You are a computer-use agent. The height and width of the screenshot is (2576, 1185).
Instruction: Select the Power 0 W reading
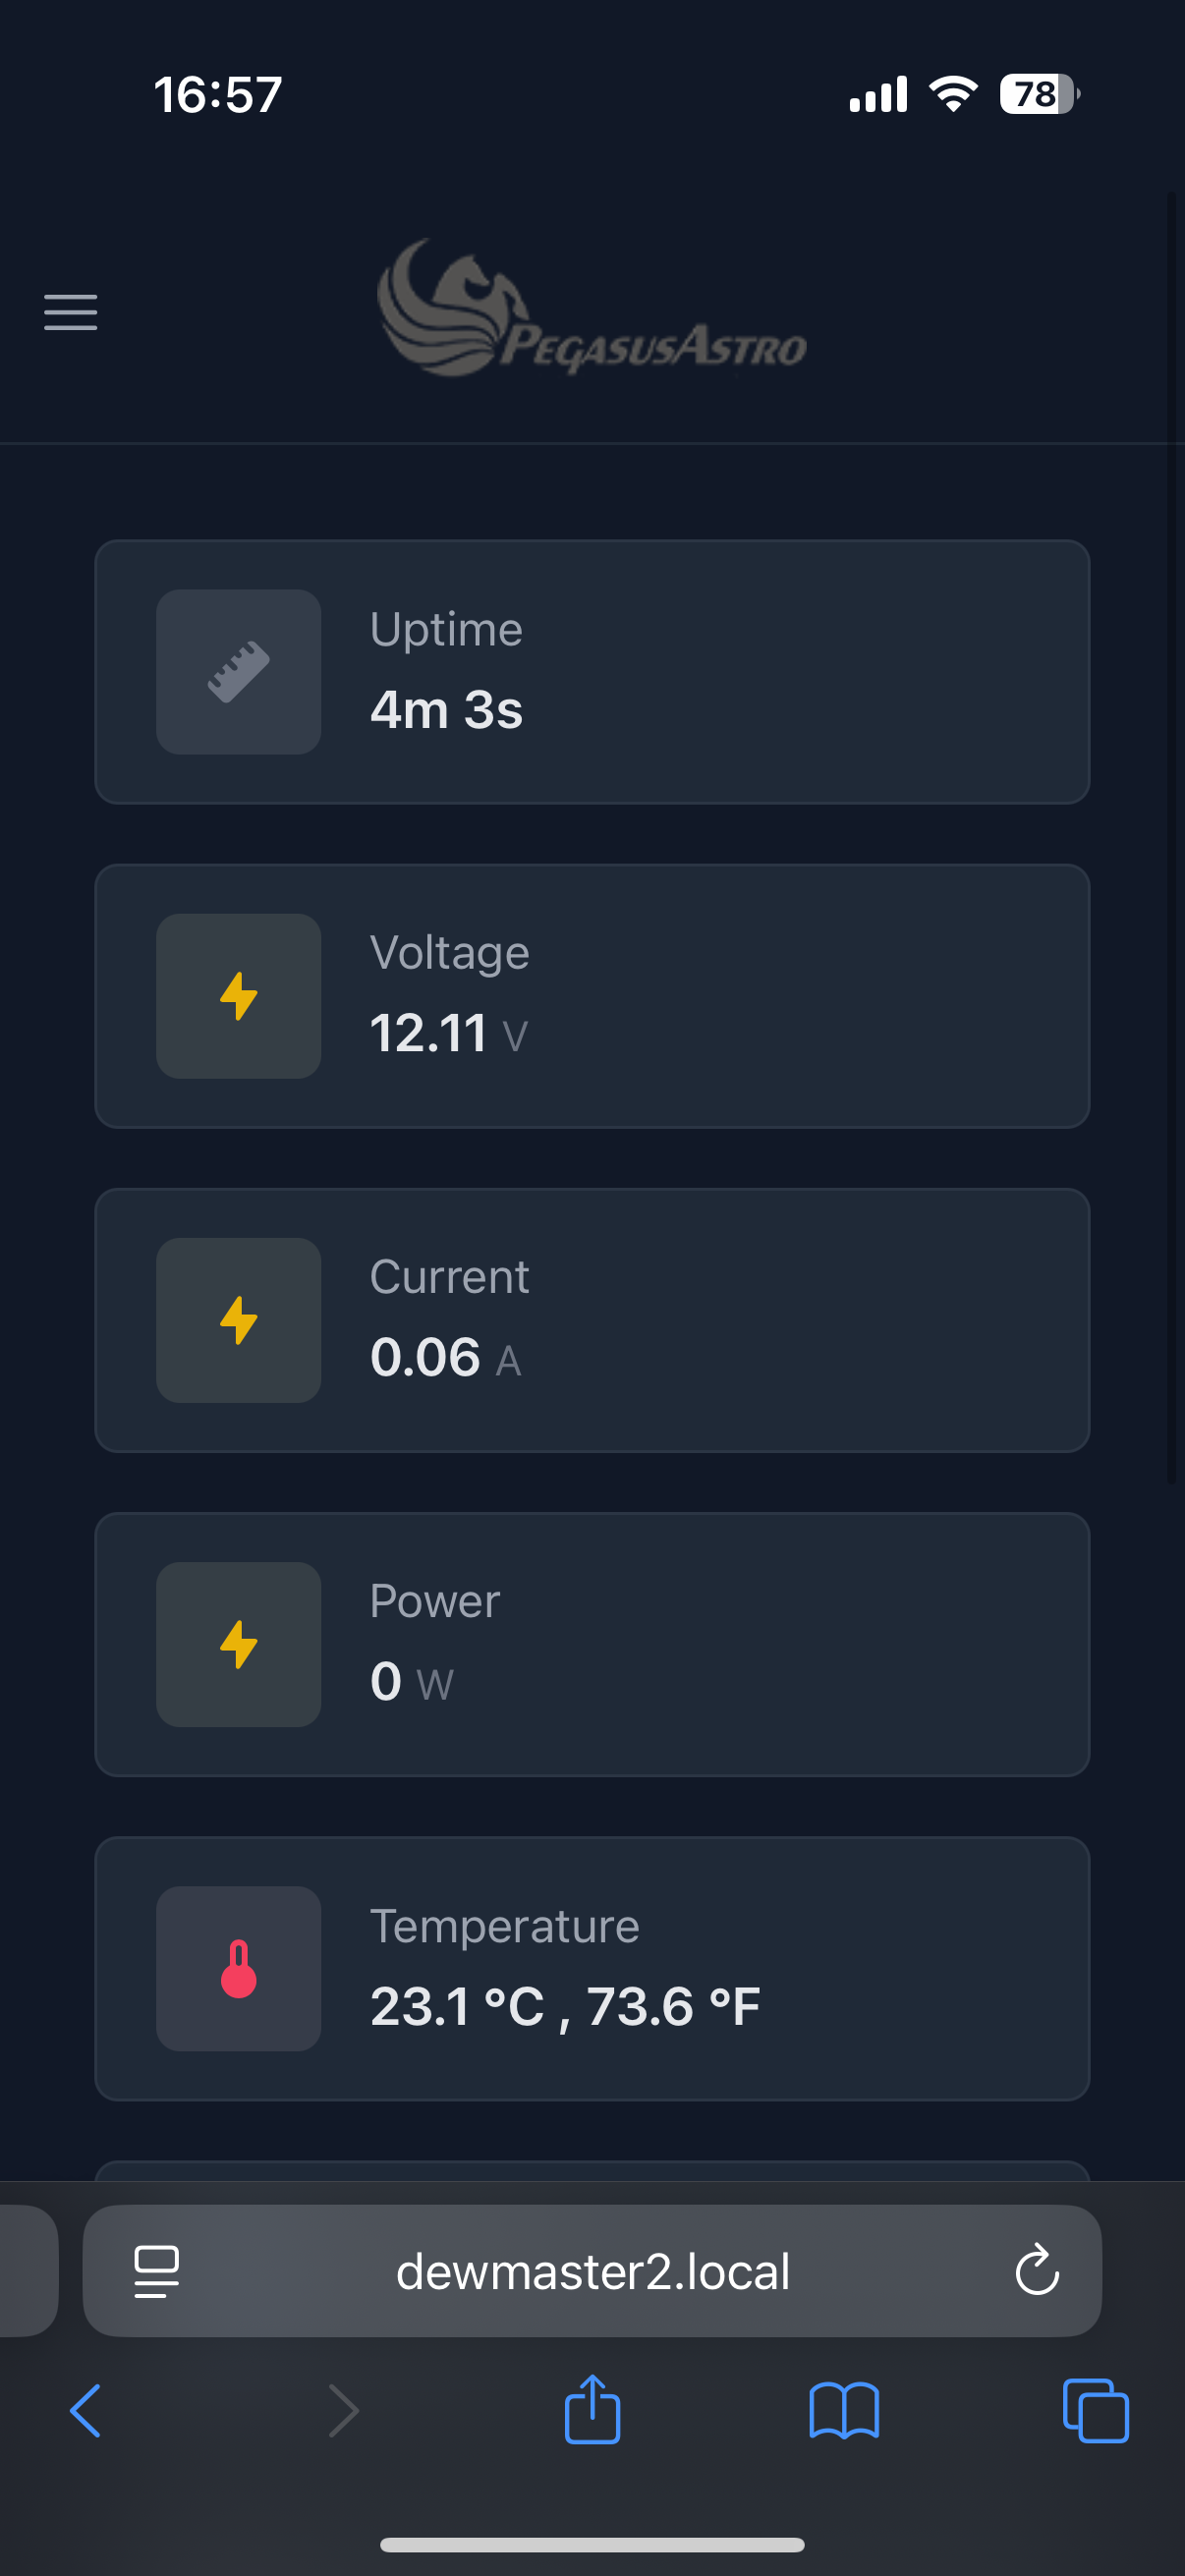click(411, 1681)
